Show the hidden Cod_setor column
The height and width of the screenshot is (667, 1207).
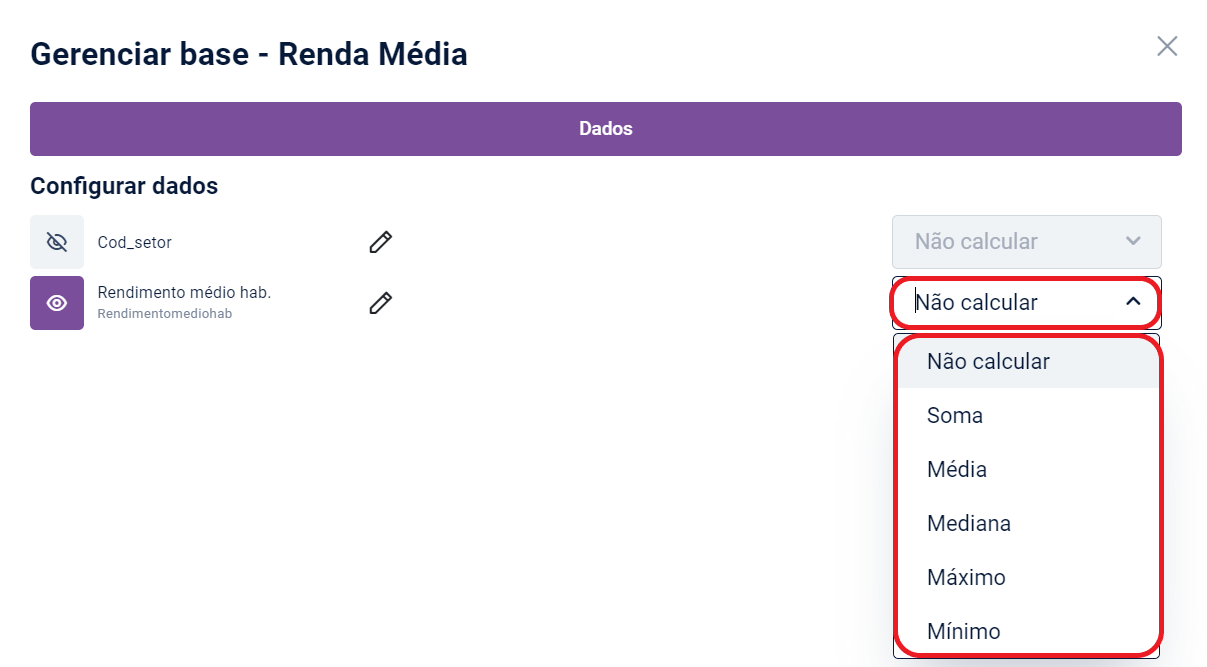click(x=57, y=242)
